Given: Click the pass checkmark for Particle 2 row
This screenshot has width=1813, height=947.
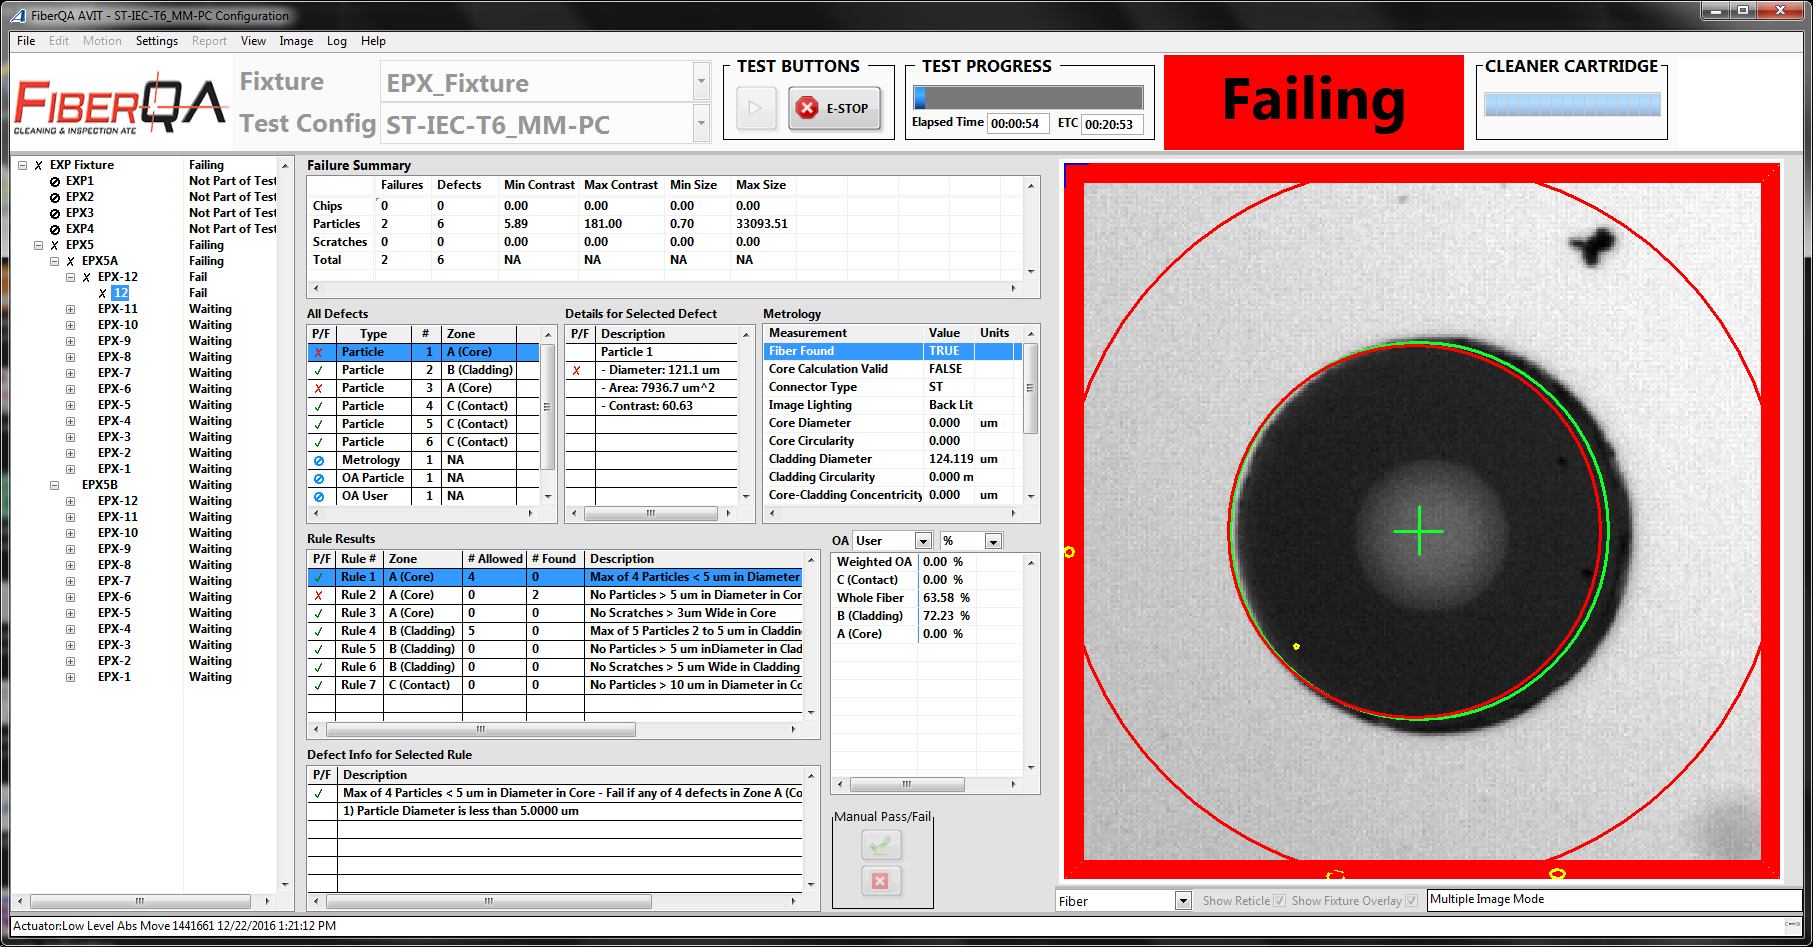Looking at the screenshot, I should coord(319,370).
